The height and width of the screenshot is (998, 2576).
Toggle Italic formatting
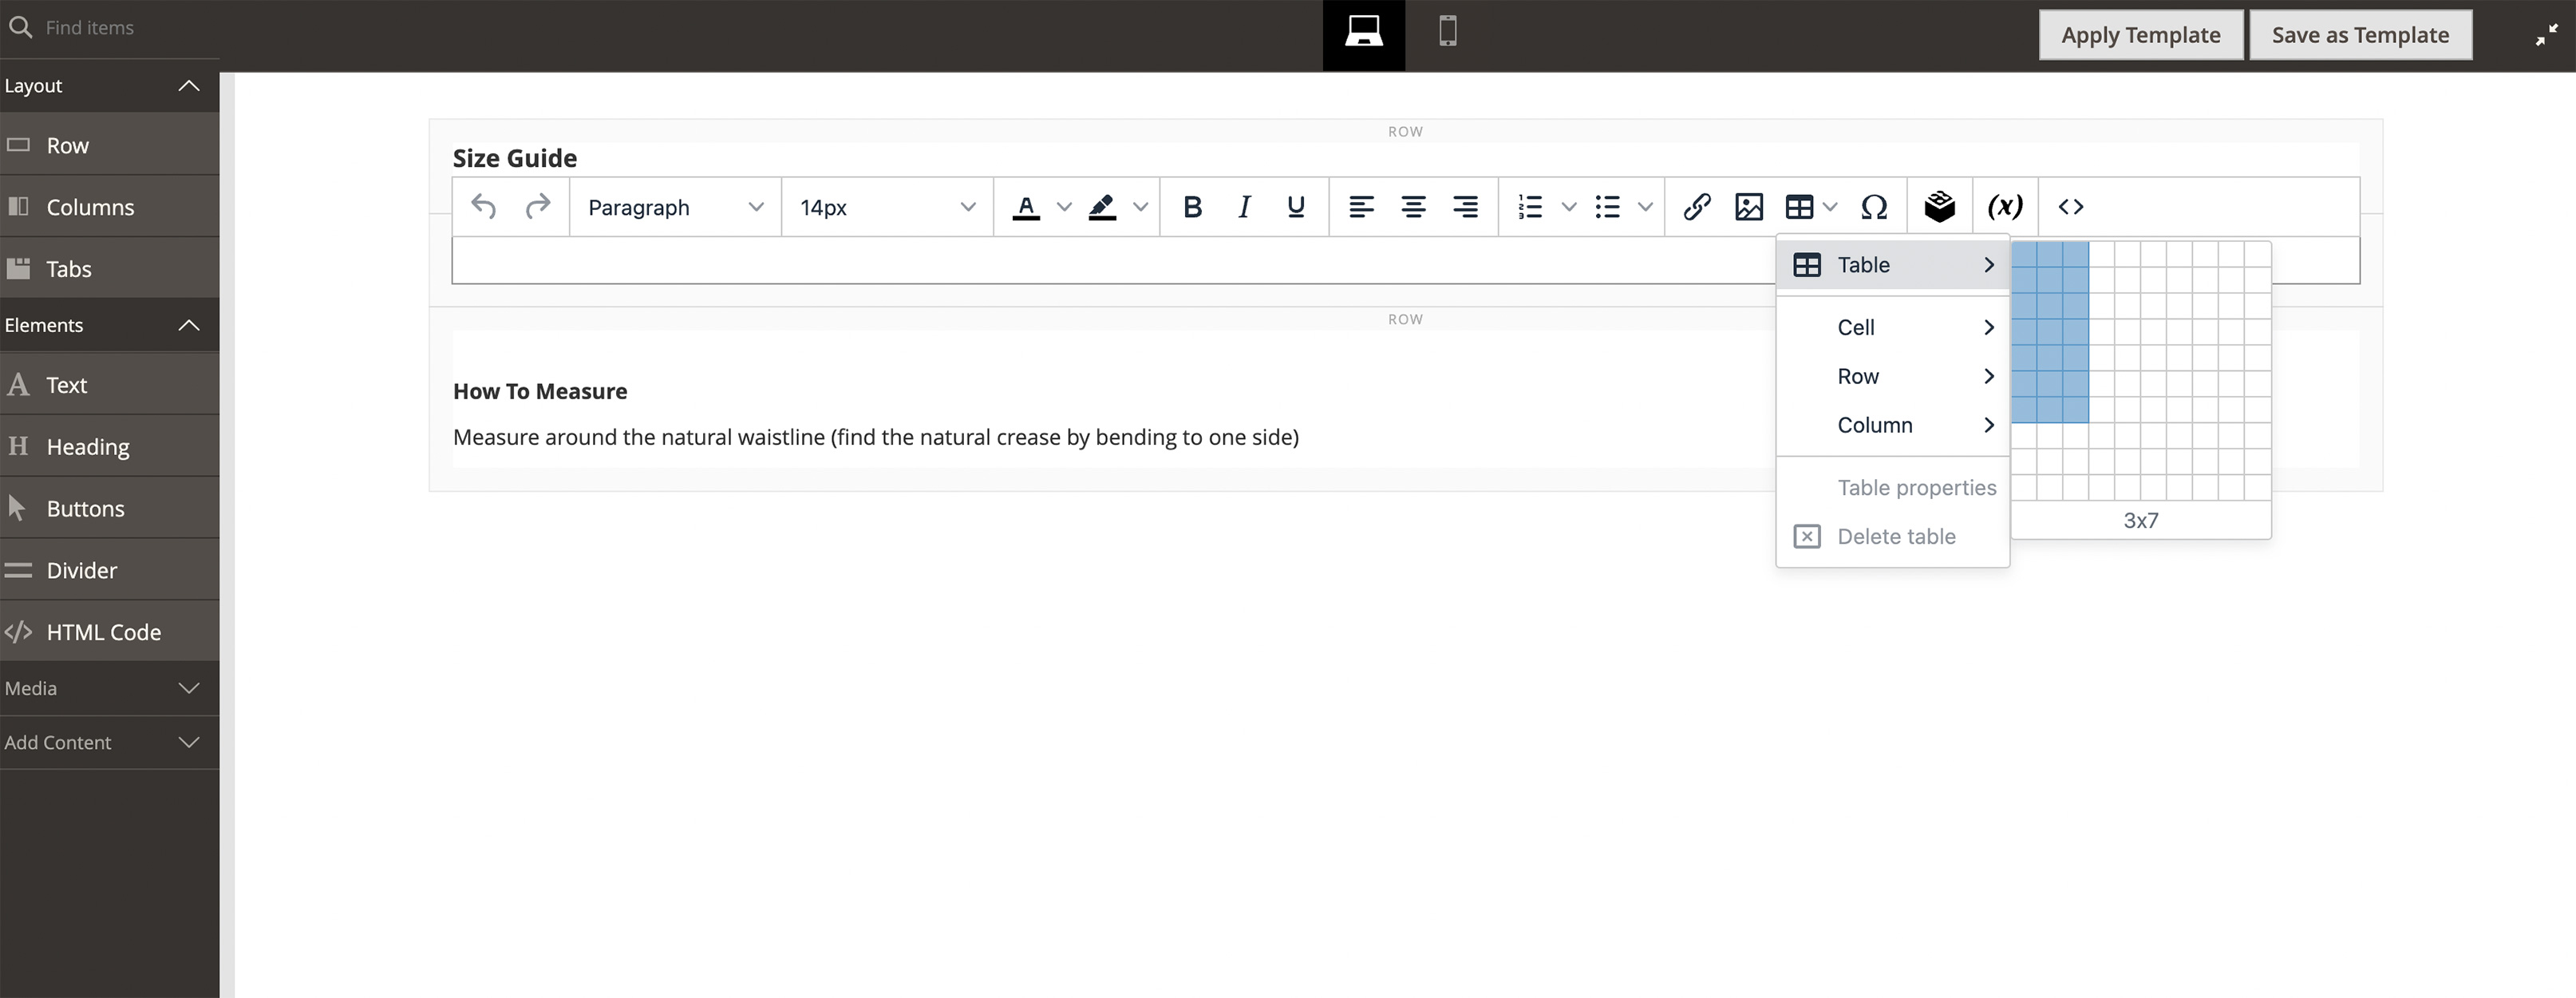click(1244, 207)
